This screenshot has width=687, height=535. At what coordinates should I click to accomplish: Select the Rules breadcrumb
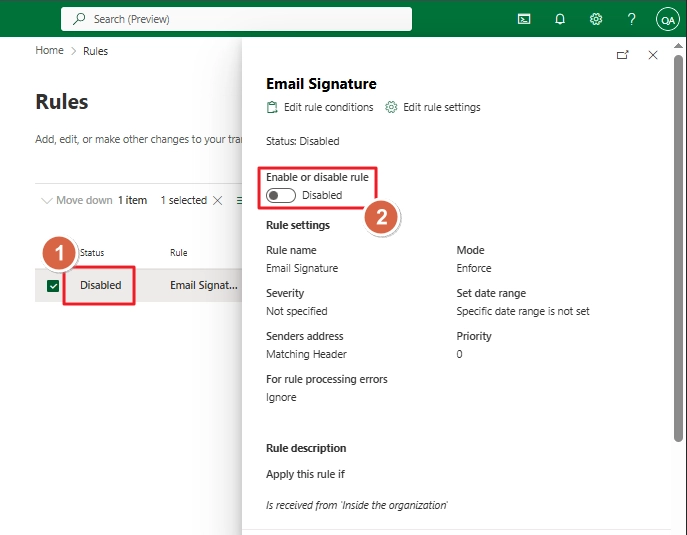pyautogui.click(x=96, y=51)
